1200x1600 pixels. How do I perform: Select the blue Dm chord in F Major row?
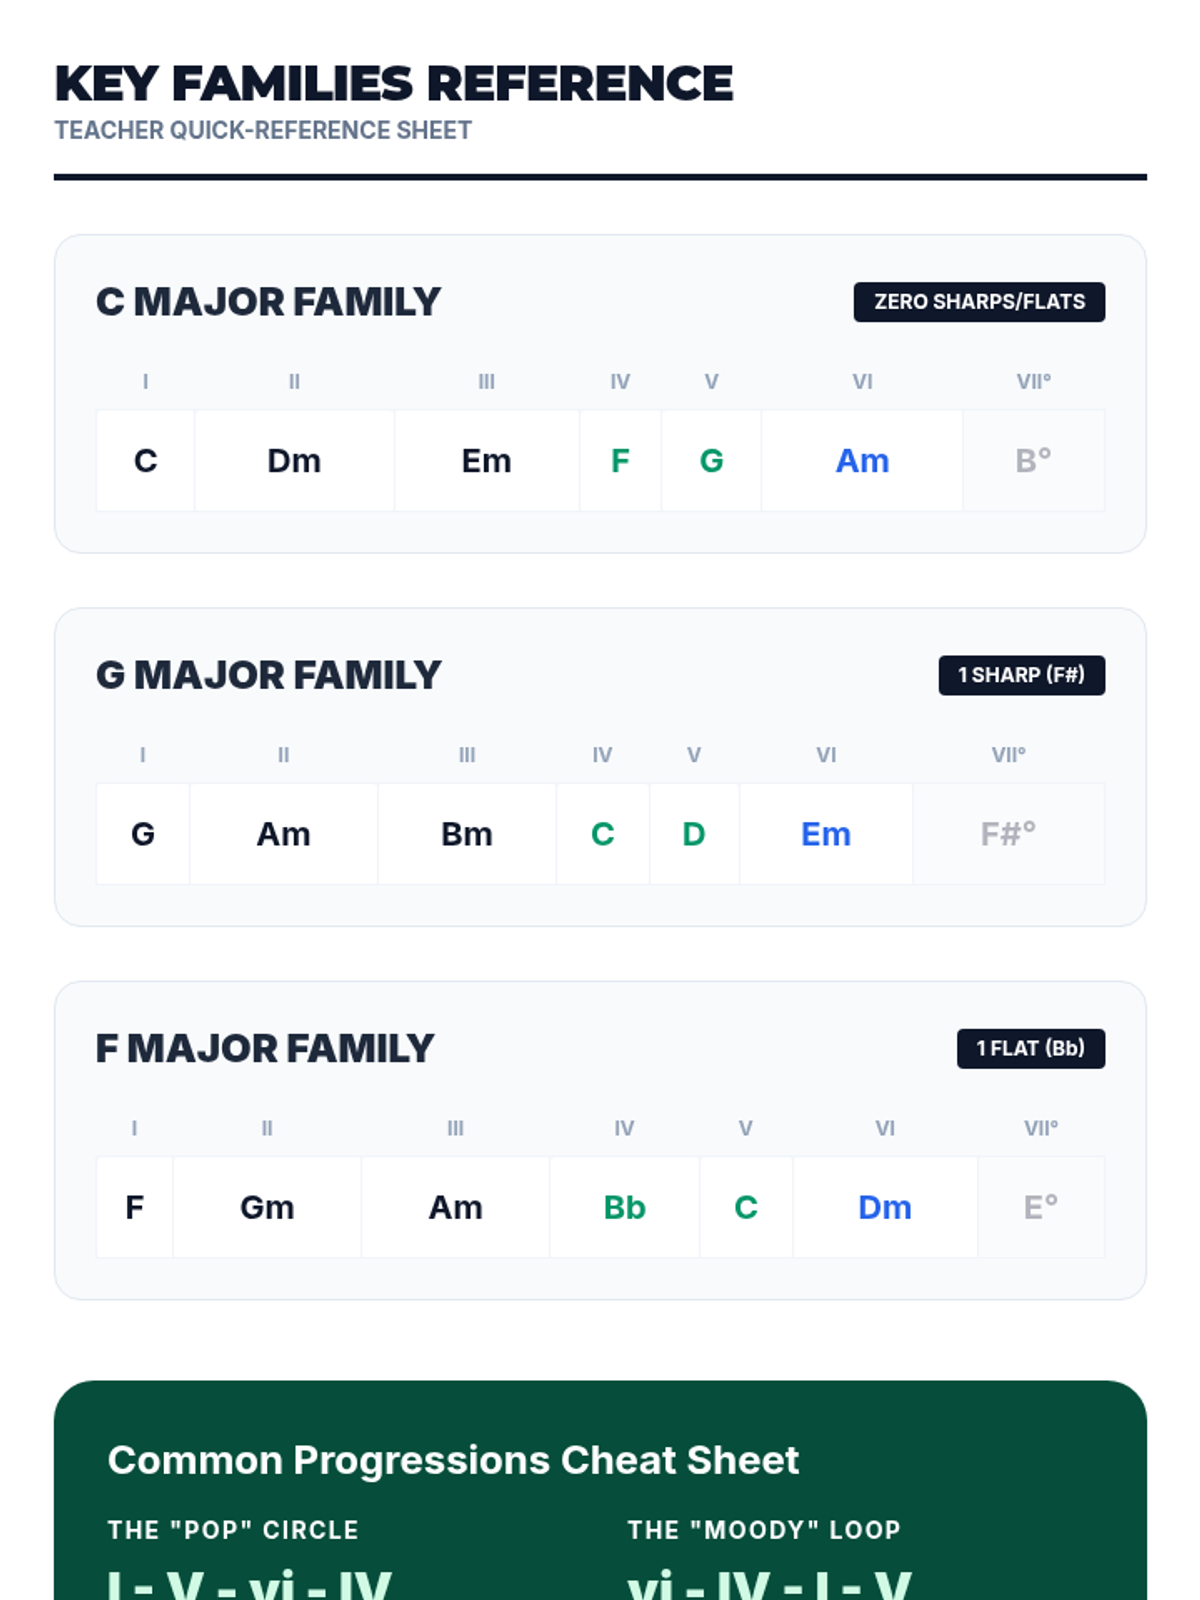click(885, 1207)
